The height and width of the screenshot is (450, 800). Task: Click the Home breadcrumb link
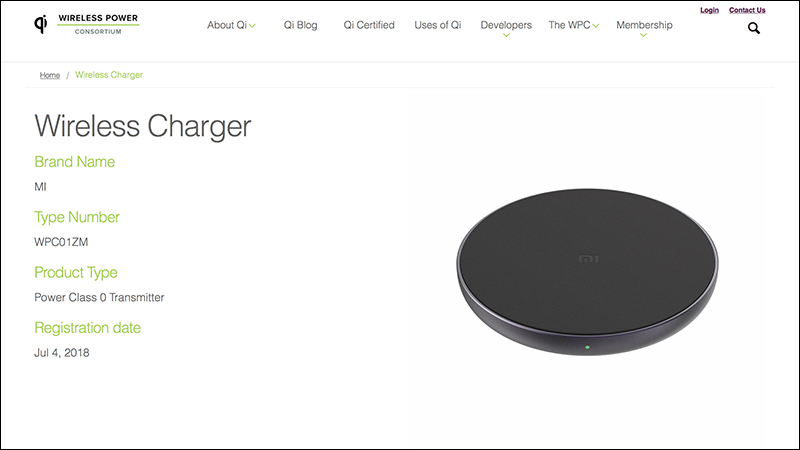click(50, 75)
